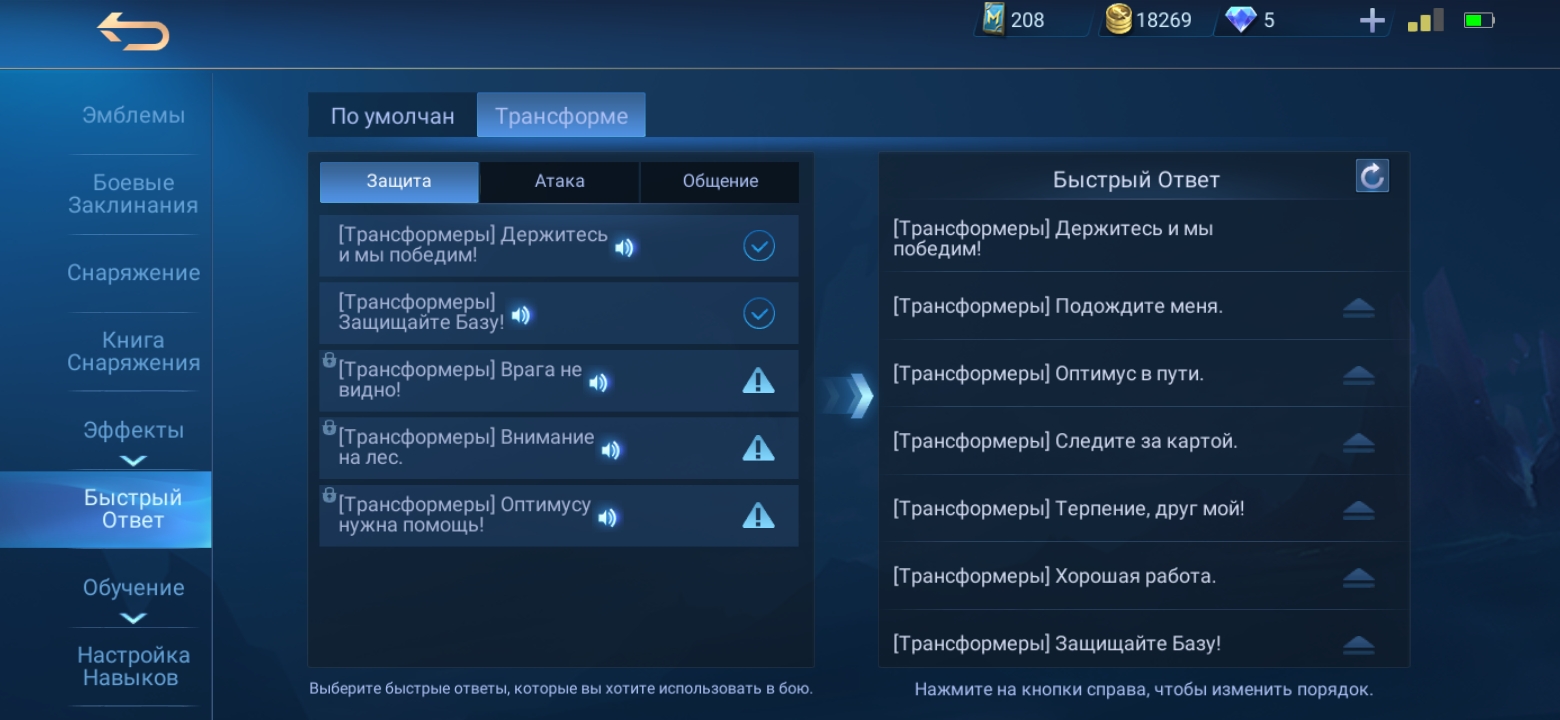Screen dimensions: 1560x720
Task: Select the 'По умолчан' preset tab
Action: coord(392,116)
